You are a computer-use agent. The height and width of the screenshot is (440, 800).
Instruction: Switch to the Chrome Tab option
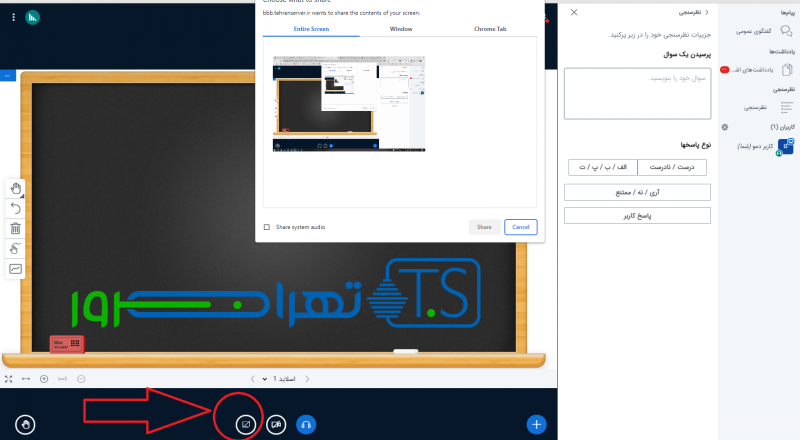point(490,29)
